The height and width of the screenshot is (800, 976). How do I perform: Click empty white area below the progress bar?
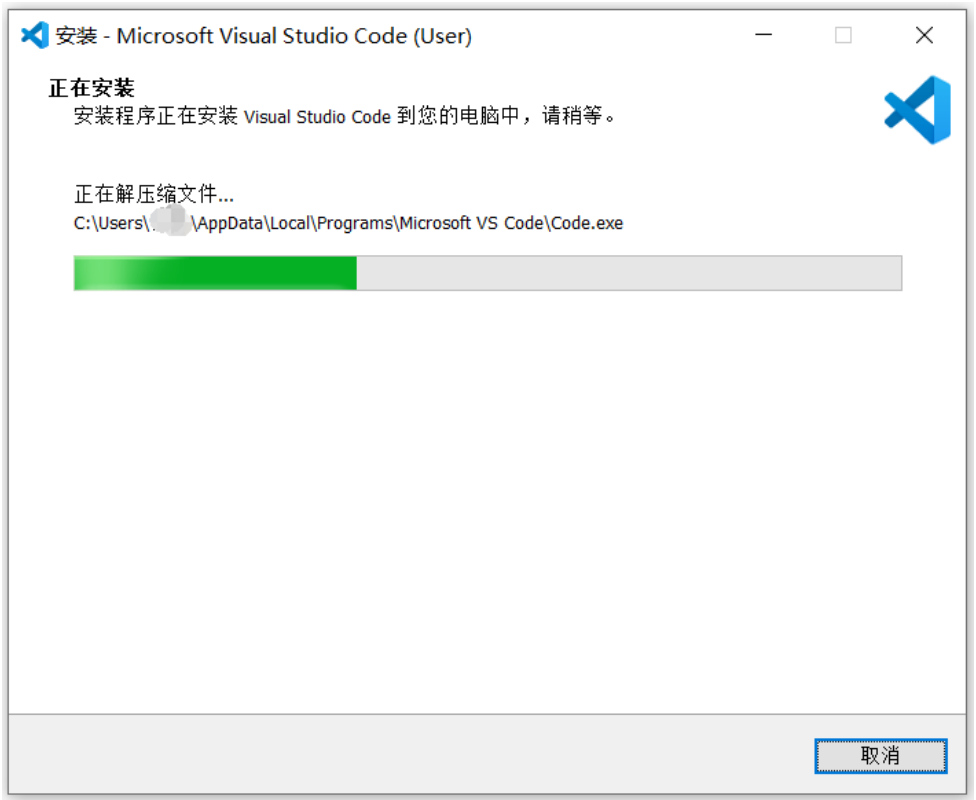pyautogui.click(x=487, y=498)
